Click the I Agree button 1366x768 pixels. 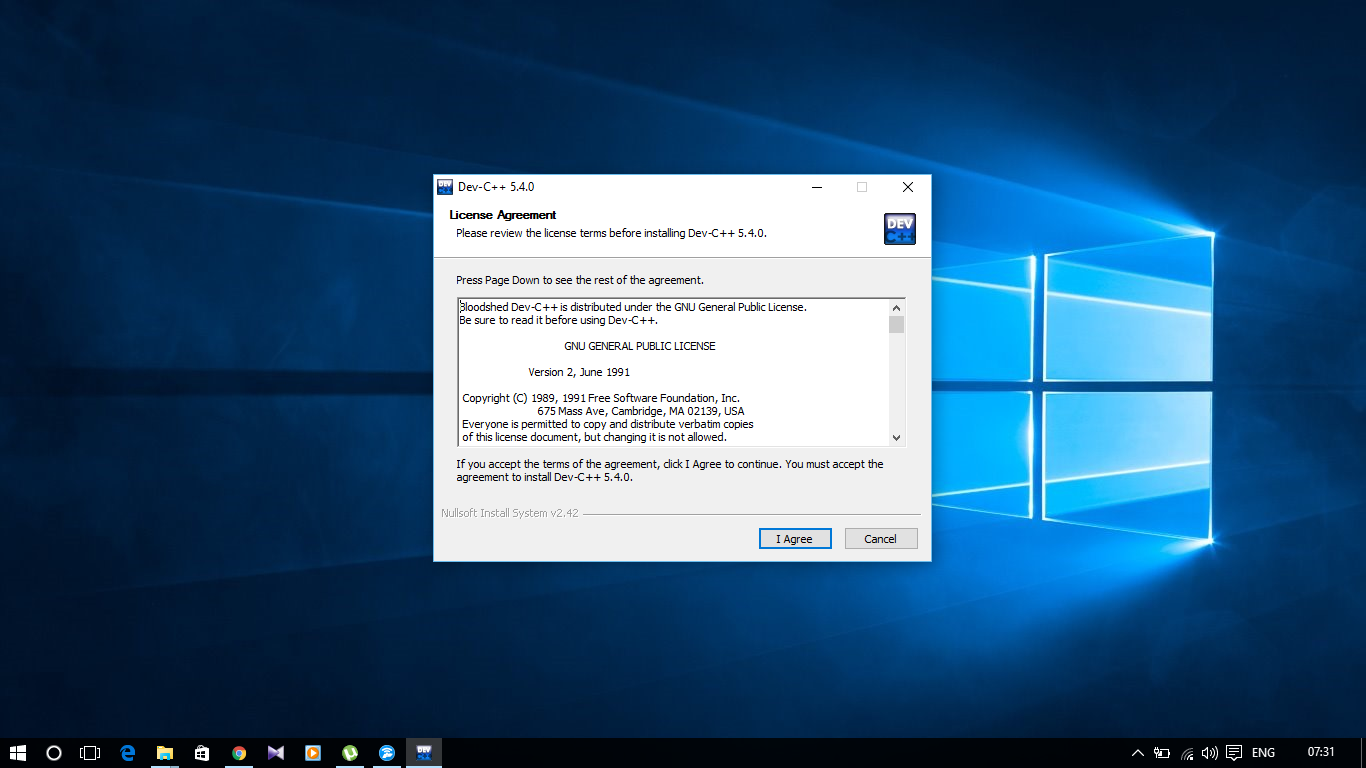pos(795,538)
